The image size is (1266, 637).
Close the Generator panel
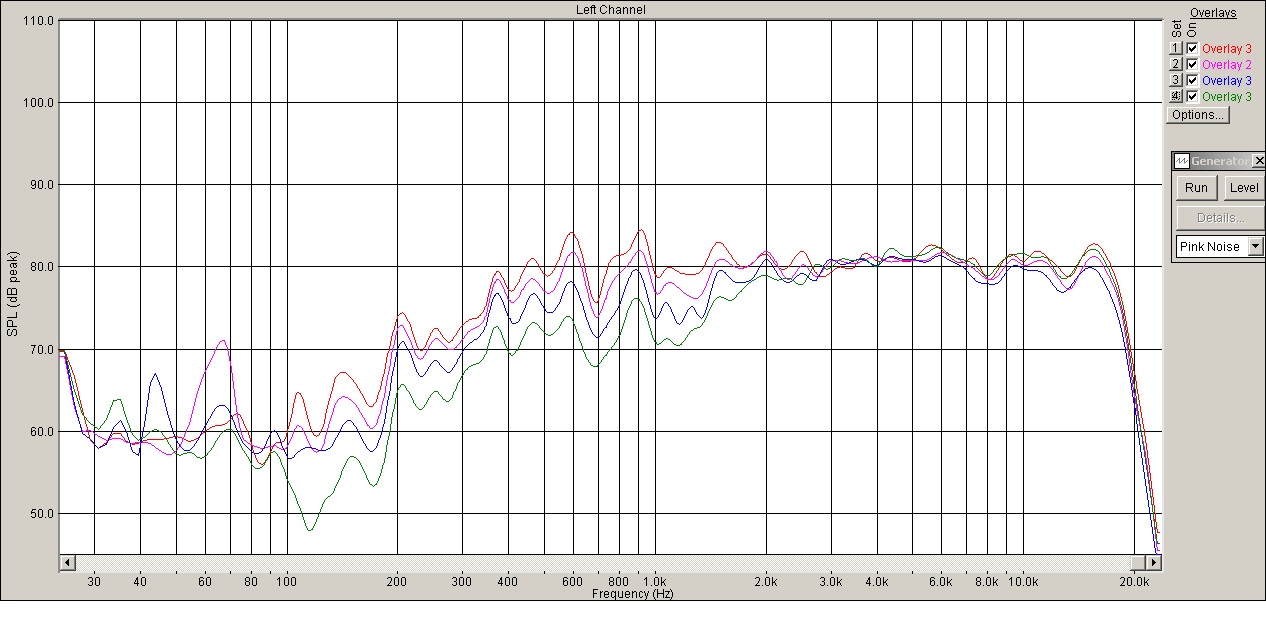[1258, 161]
